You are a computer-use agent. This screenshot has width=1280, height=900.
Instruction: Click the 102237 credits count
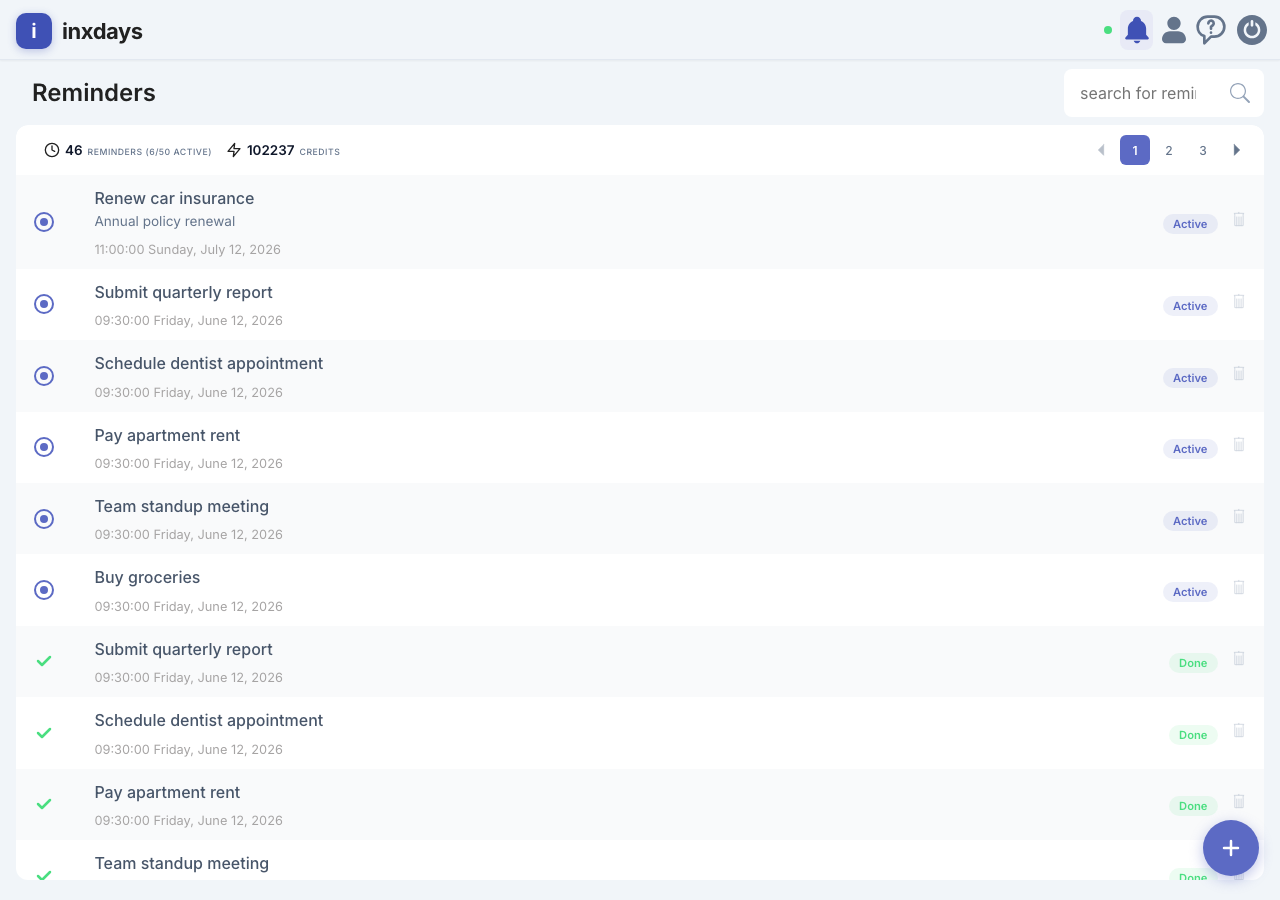tap(271, 150)
